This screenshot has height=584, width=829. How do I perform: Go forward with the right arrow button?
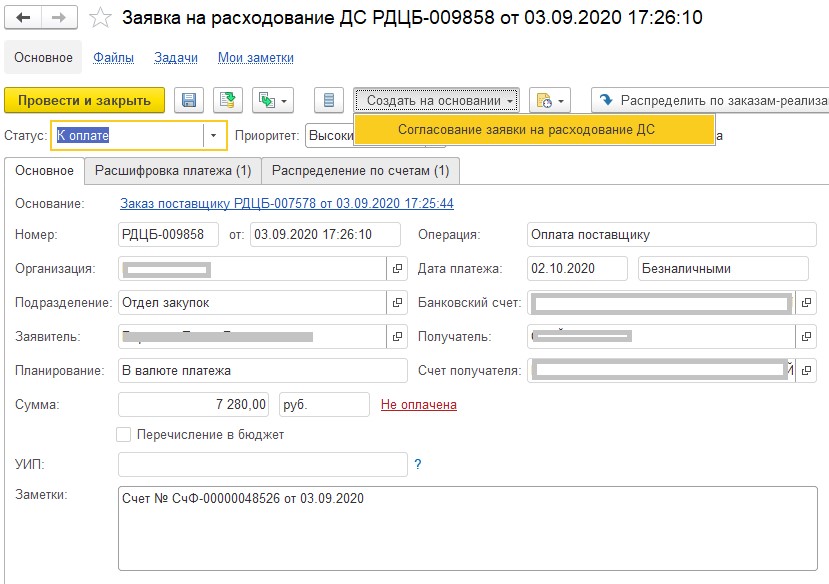tap(59, 17)
